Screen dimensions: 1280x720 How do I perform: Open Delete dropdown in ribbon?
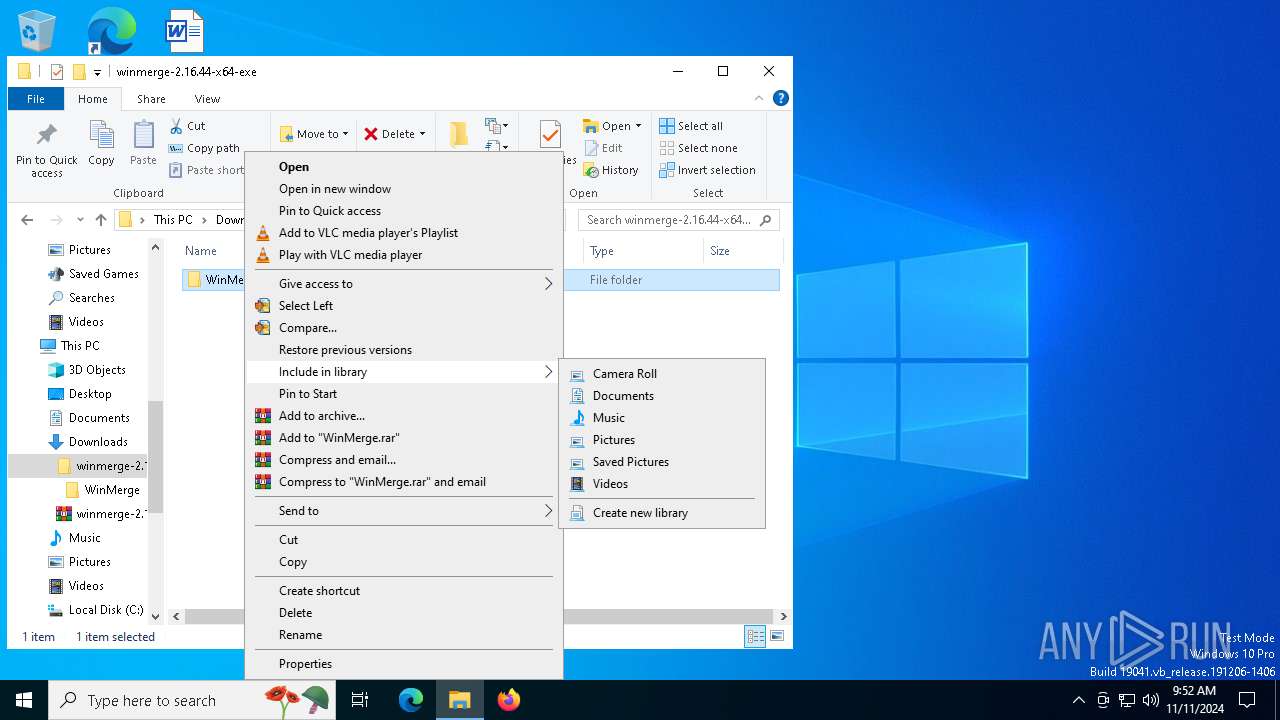point(394,134)
